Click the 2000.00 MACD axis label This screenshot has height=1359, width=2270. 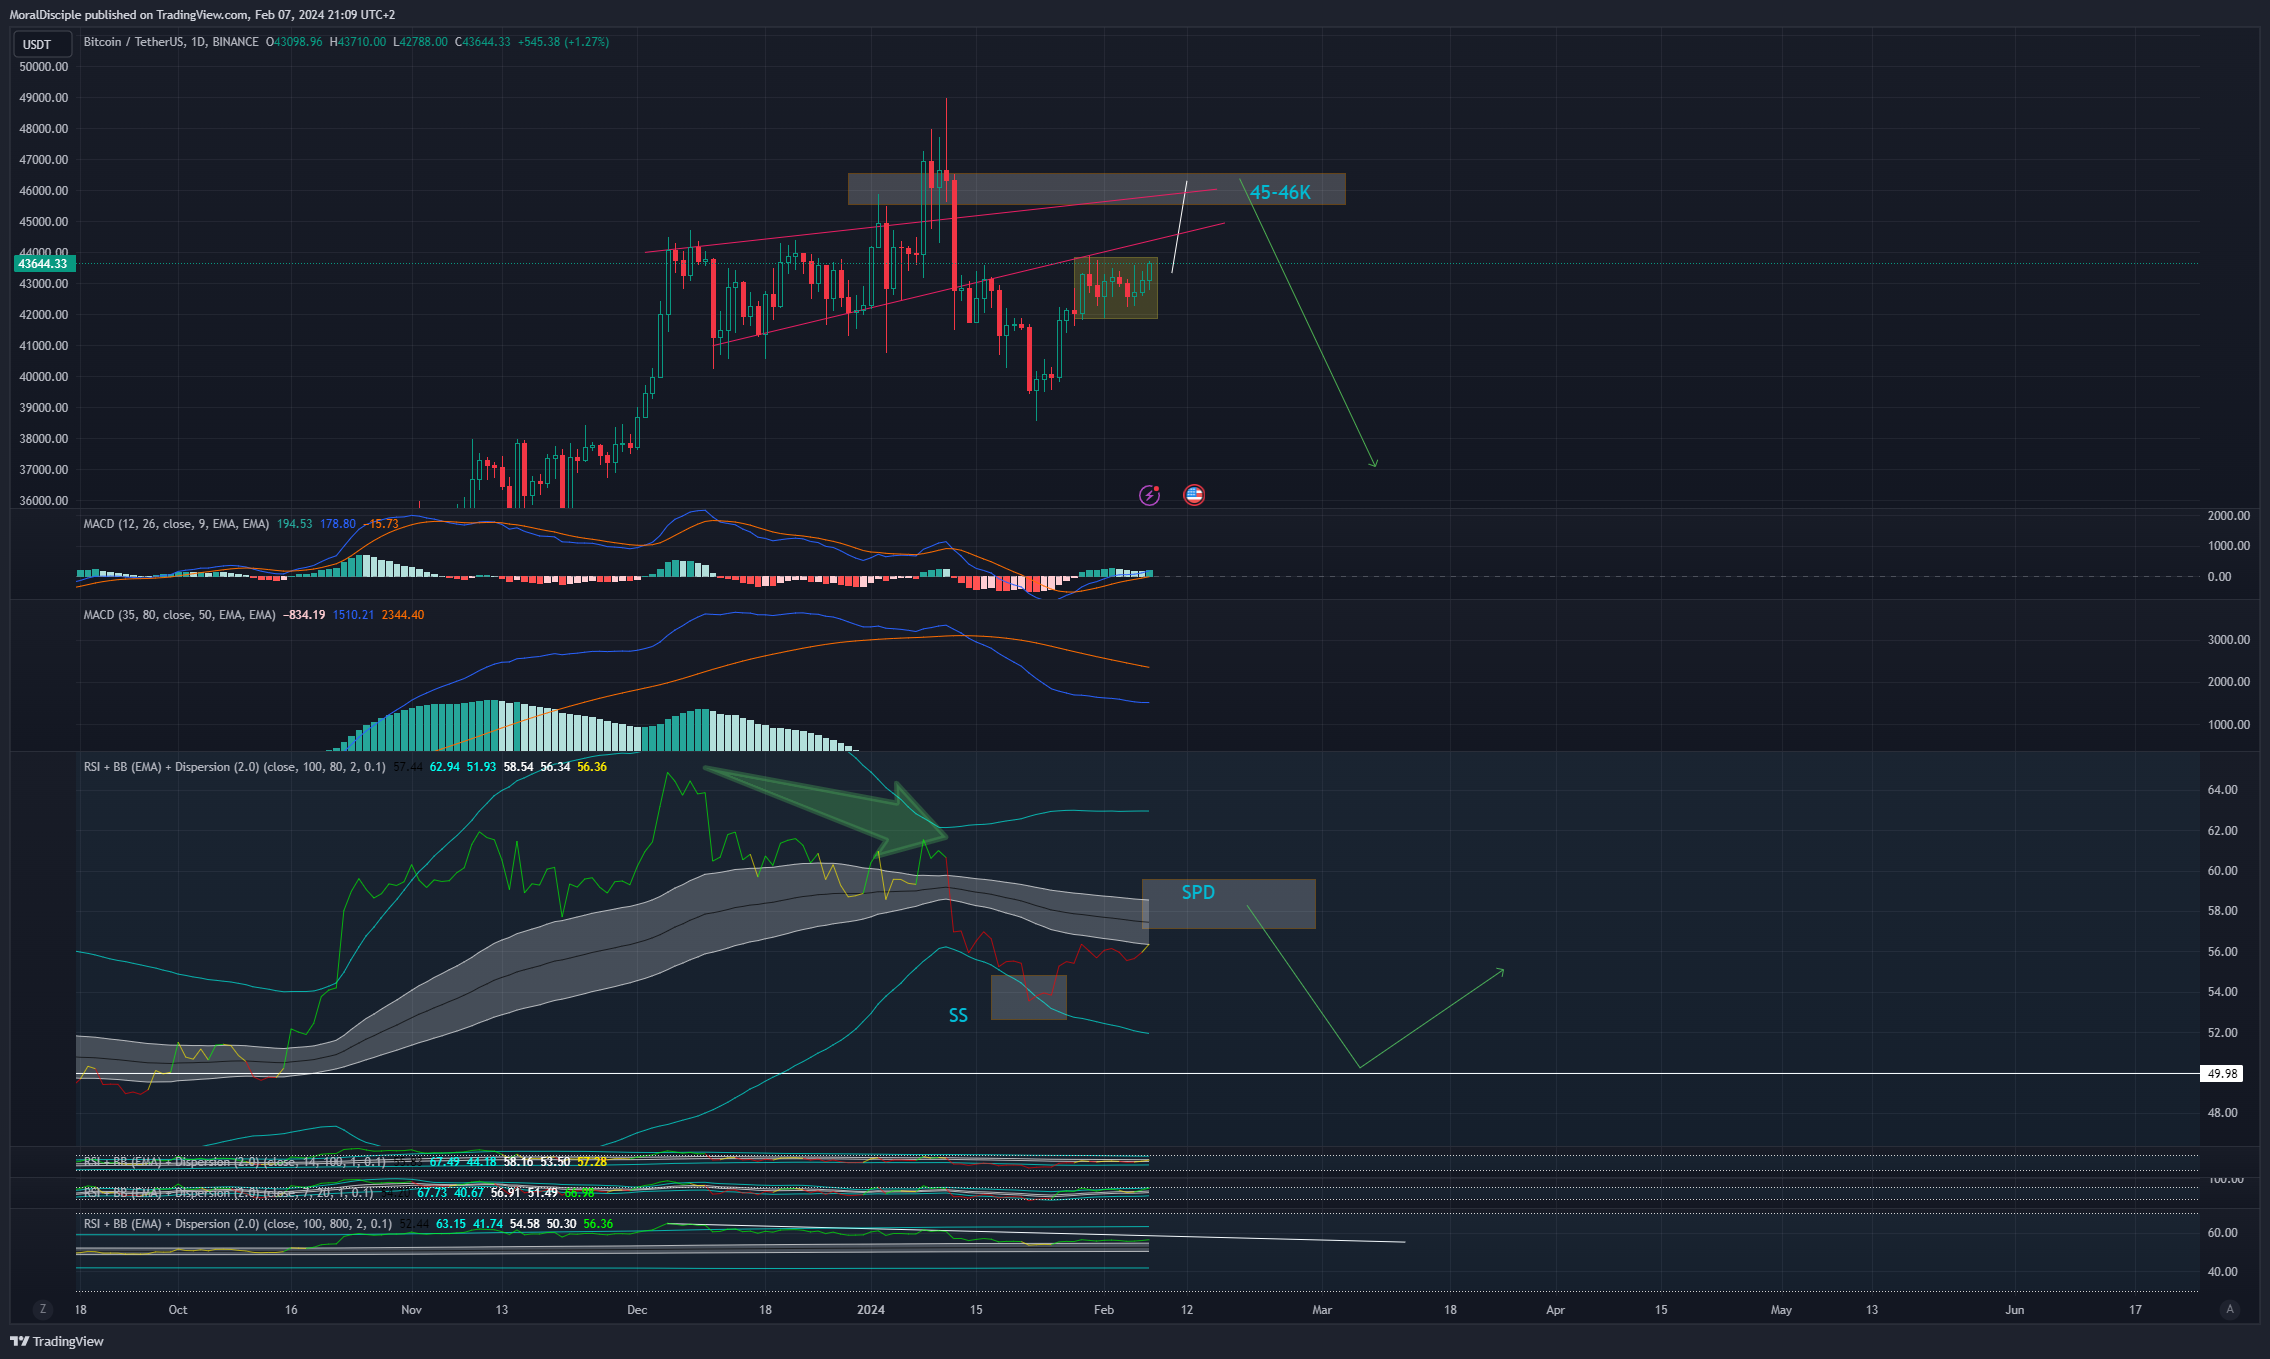[x=2229, y=516]
